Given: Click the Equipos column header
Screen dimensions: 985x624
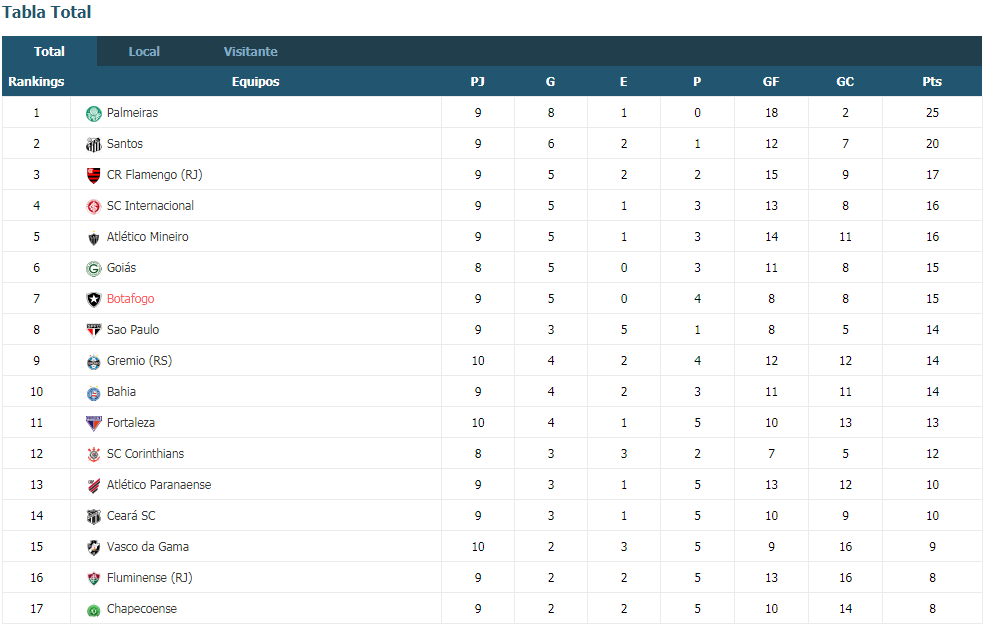Looking at the screenshot, I should pos(256,82).
